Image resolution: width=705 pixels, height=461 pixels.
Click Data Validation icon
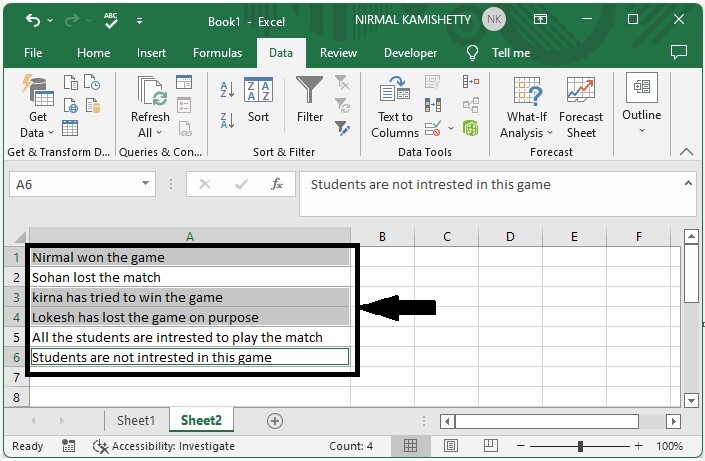pos(433,129)
